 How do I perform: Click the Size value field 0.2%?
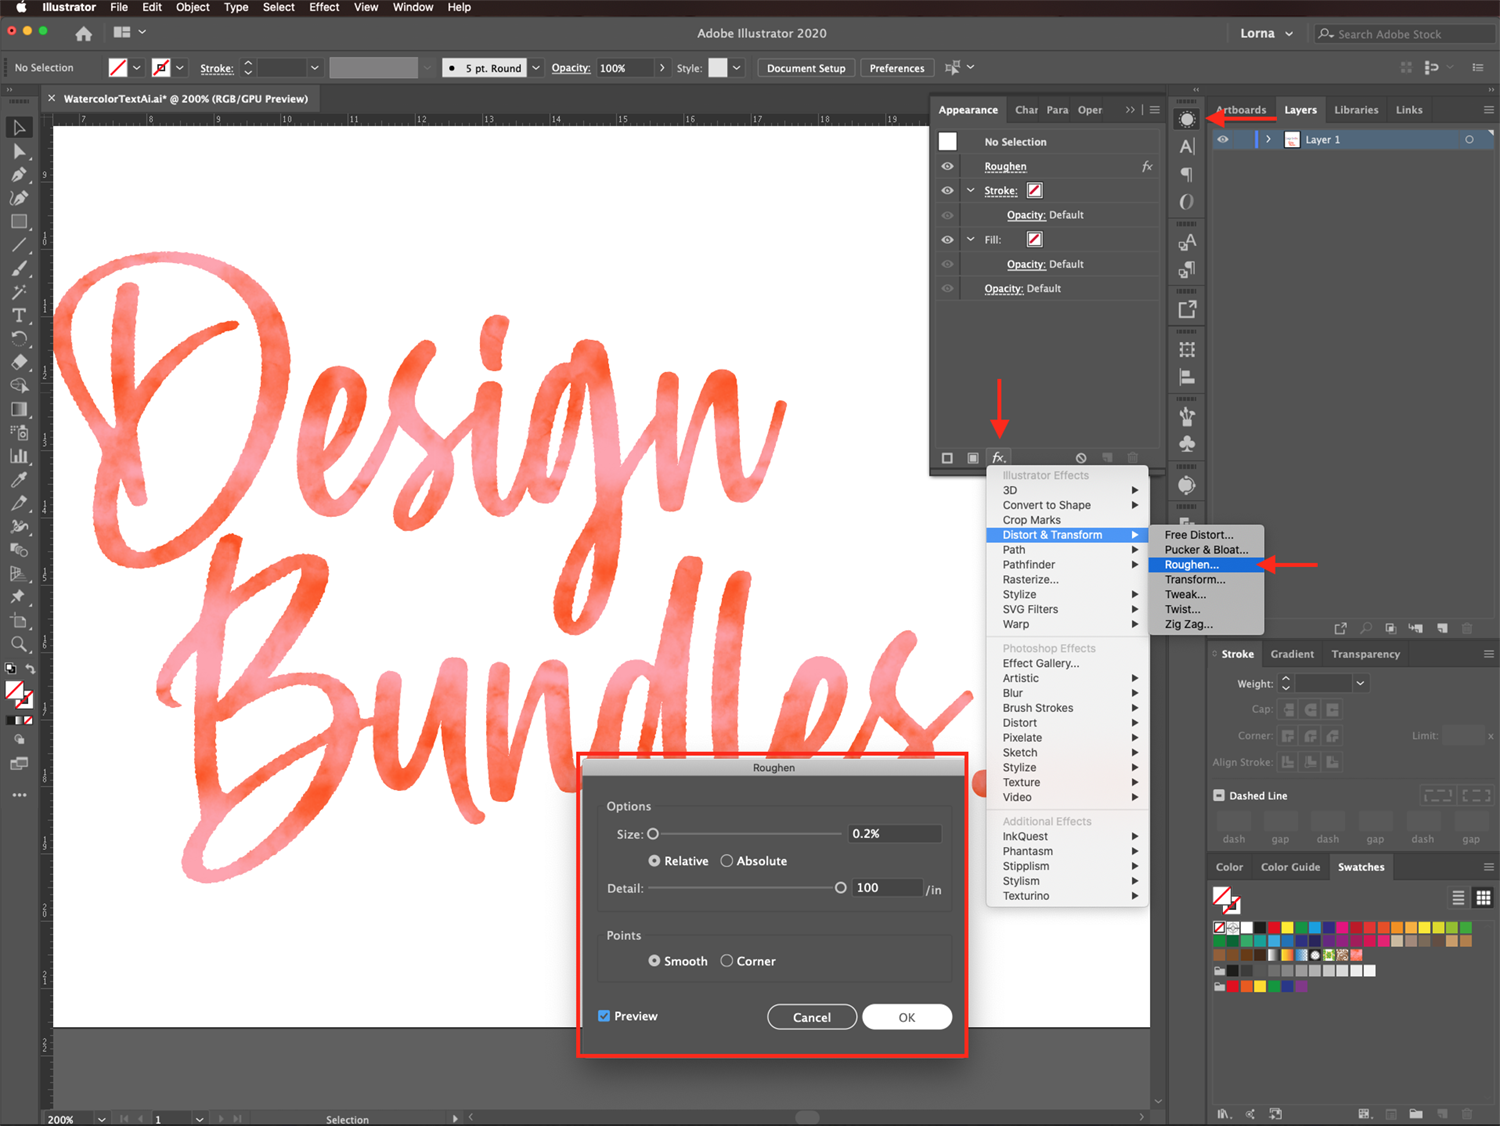[895, 834]
